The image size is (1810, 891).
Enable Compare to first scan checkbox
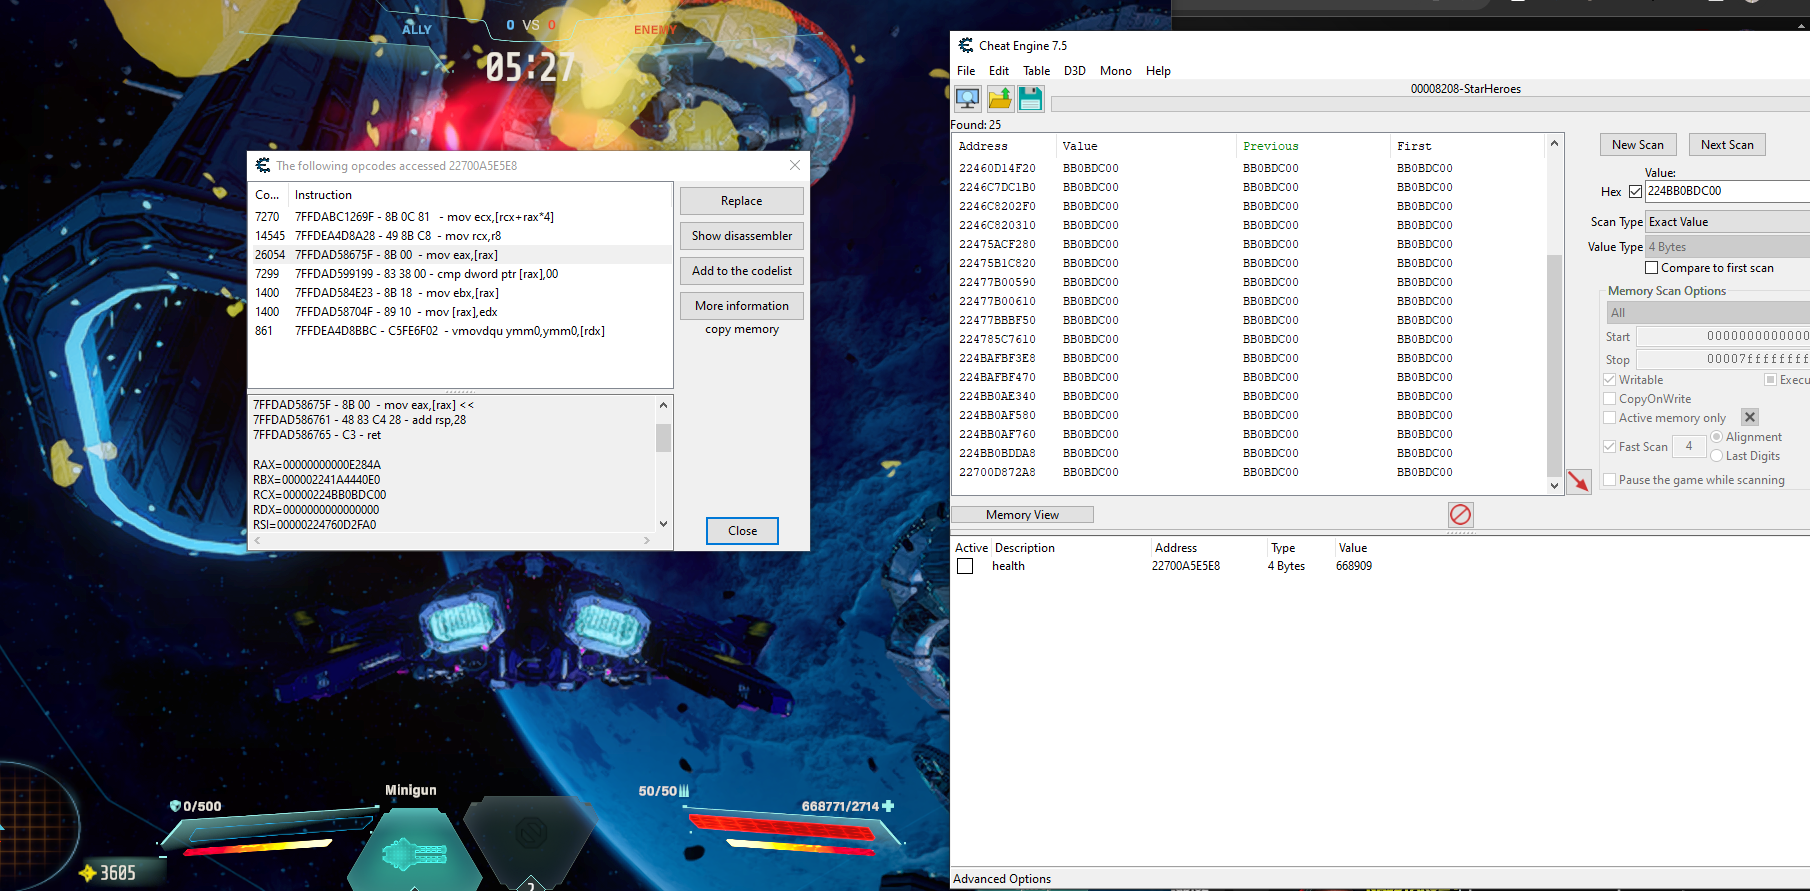1651,268
